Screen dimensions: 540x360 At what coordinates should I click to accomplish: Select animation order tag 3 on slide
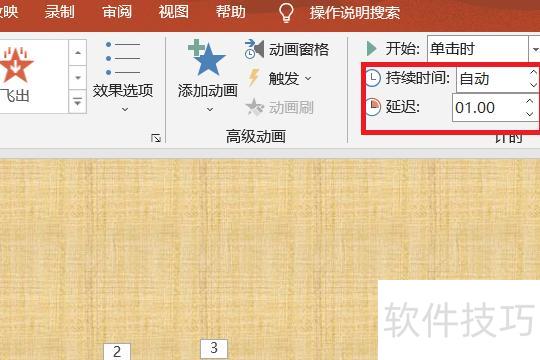(214, 348)
